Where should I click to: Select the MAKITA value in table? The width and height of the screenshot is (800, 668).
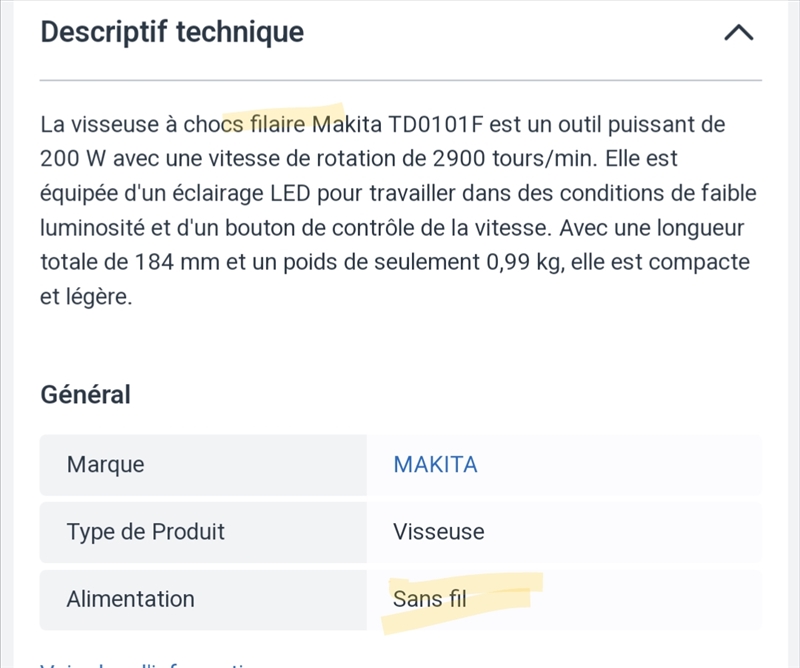pos(437,464)
